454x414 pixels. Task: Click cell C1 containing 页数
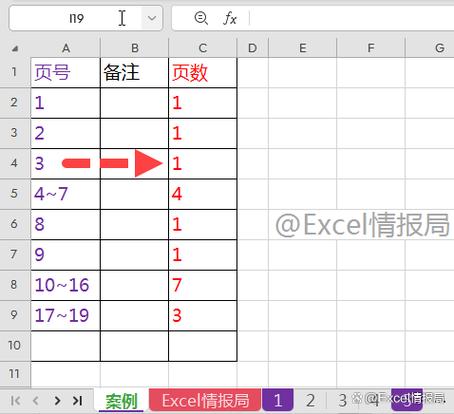click(203, 73)
